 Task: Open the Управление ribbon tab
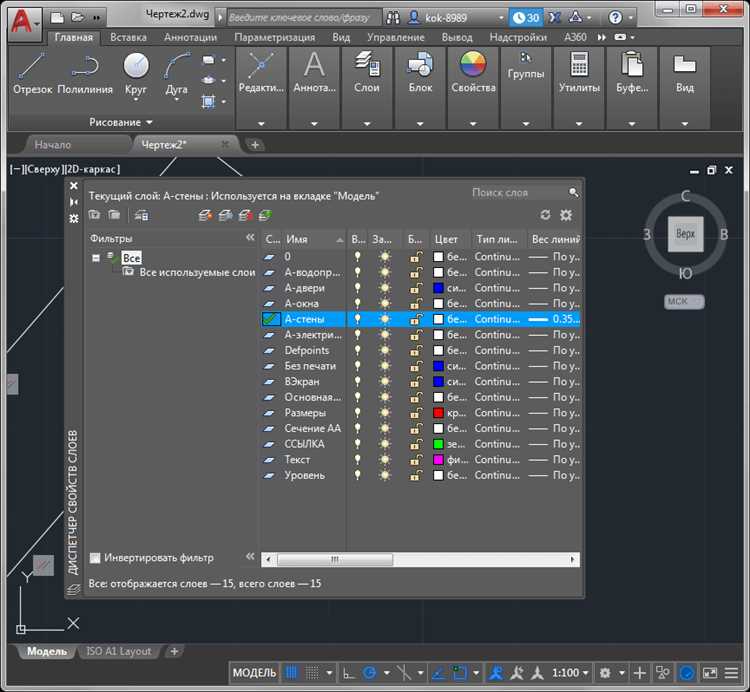(x=396, y=37)
